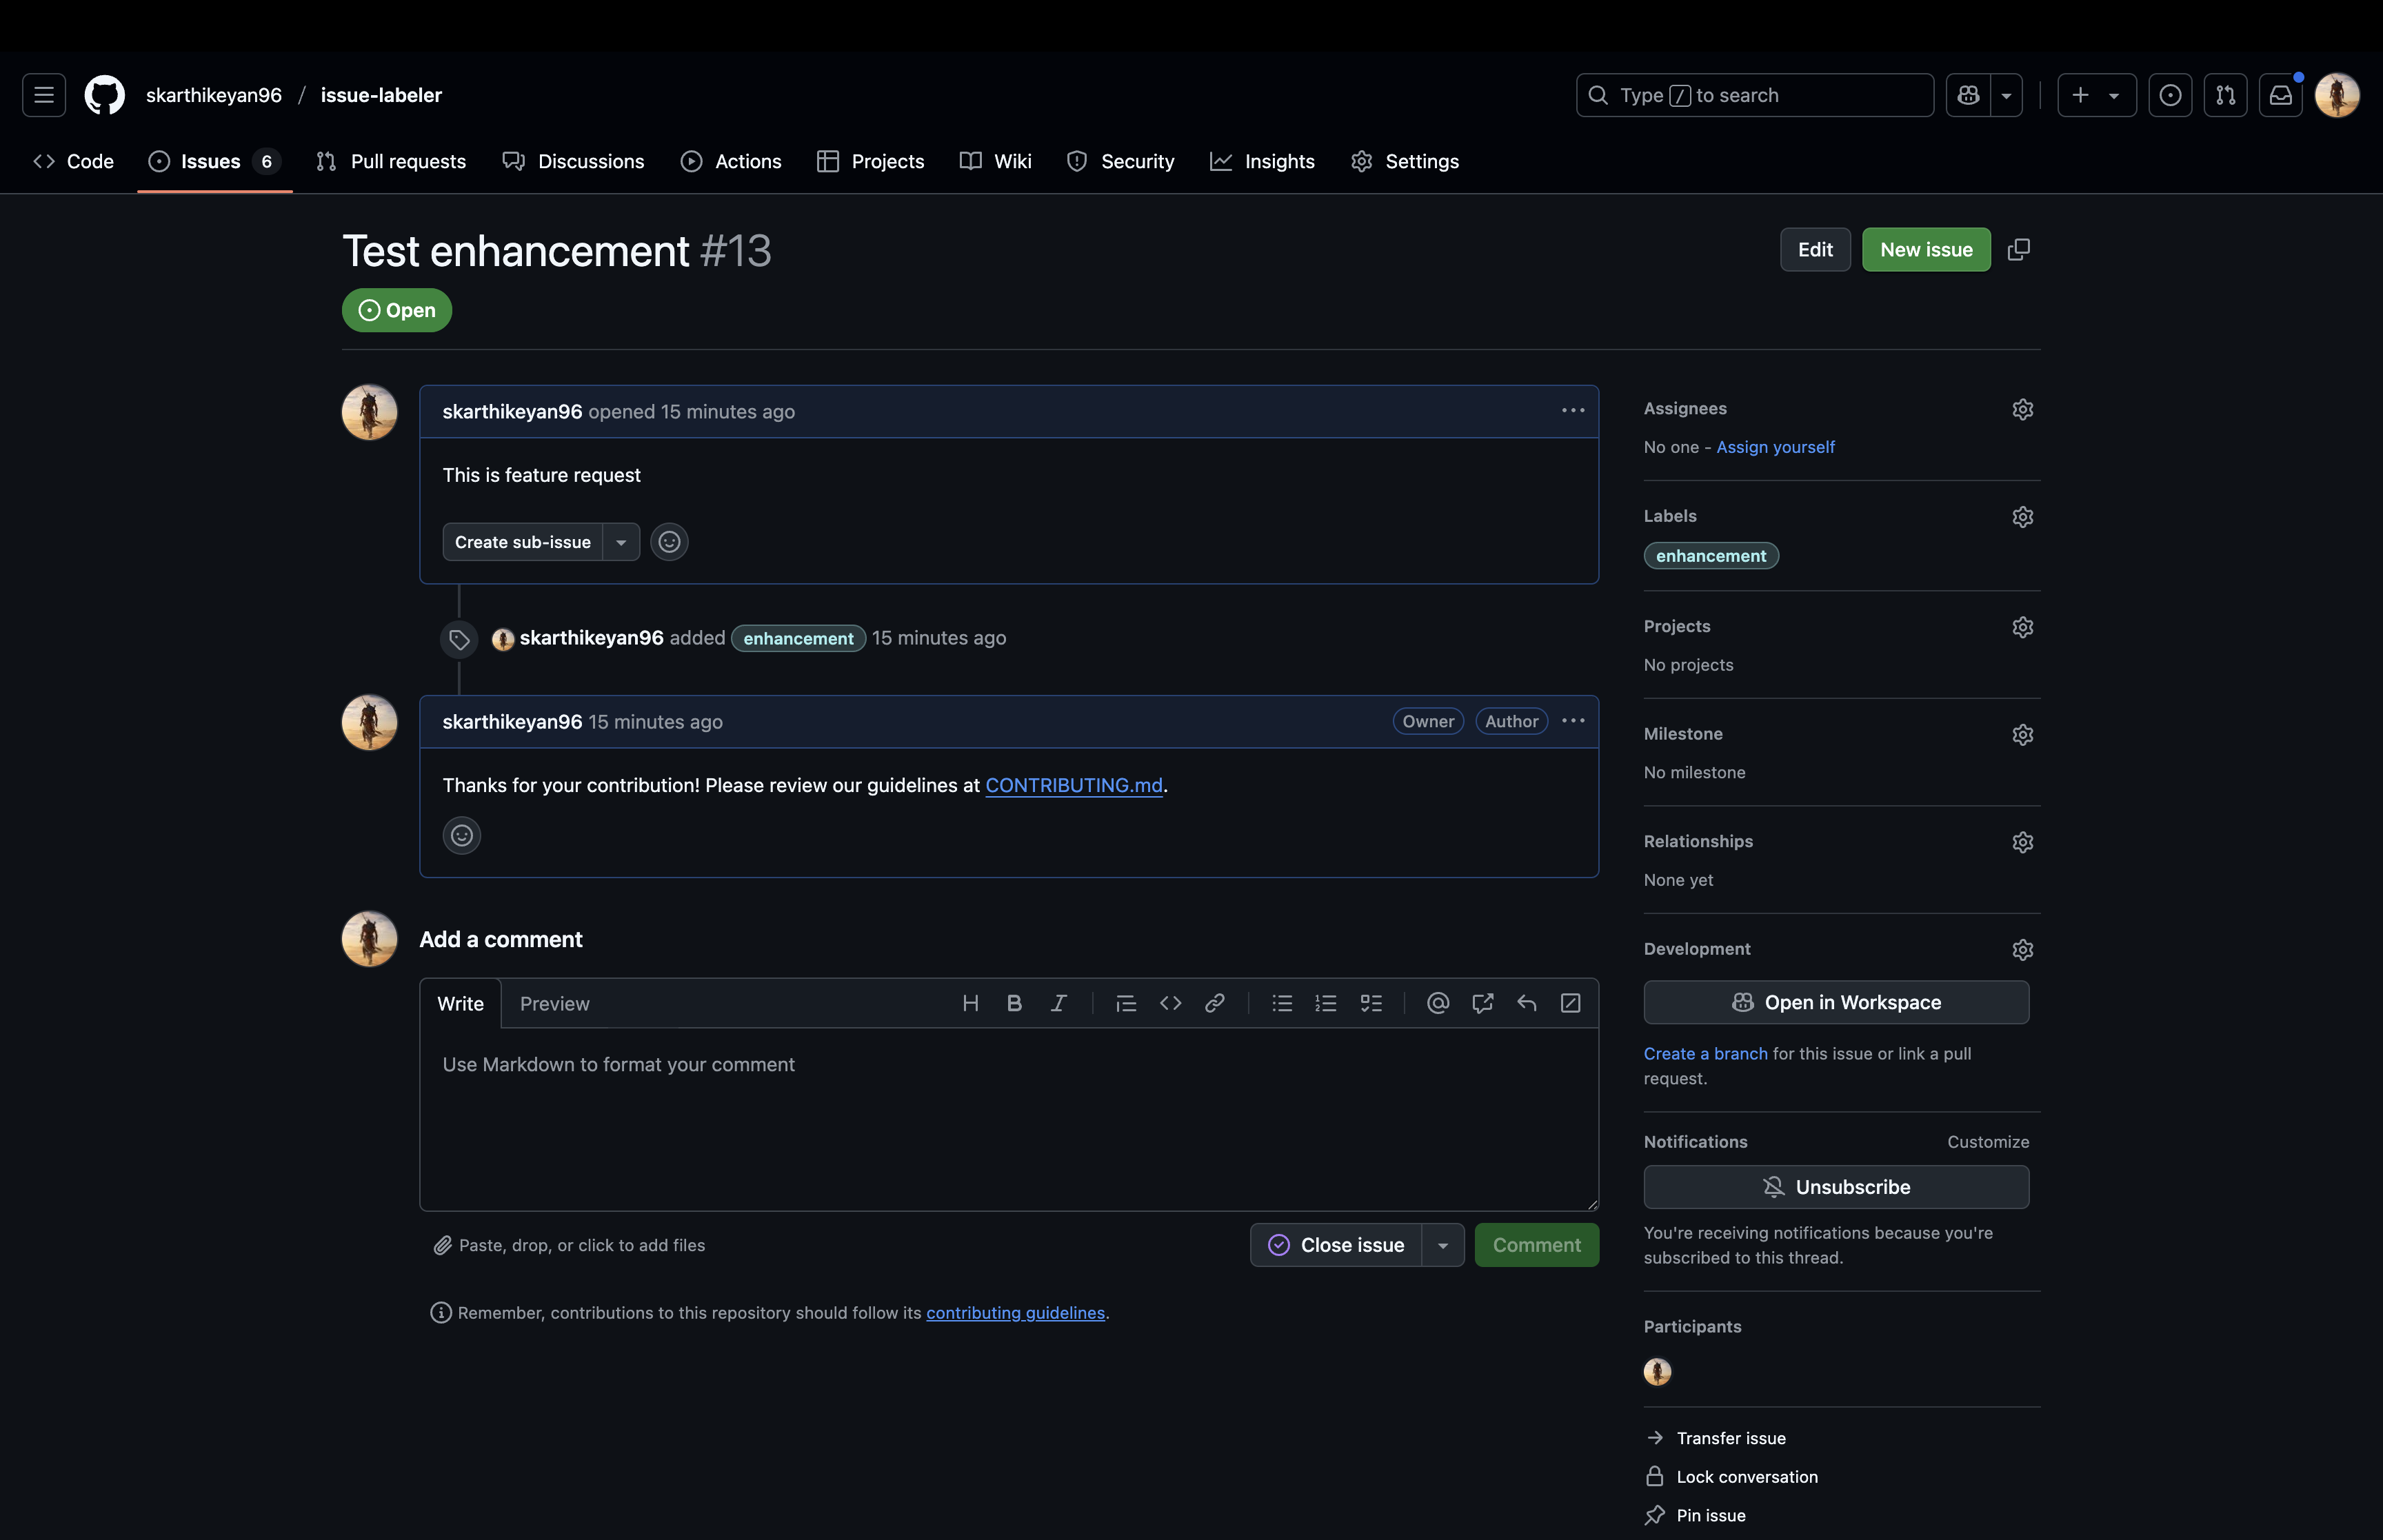Insert saved reply from toolbar
This screenshot has width=2383, height=1540.
click(x=1526, y=1003)
